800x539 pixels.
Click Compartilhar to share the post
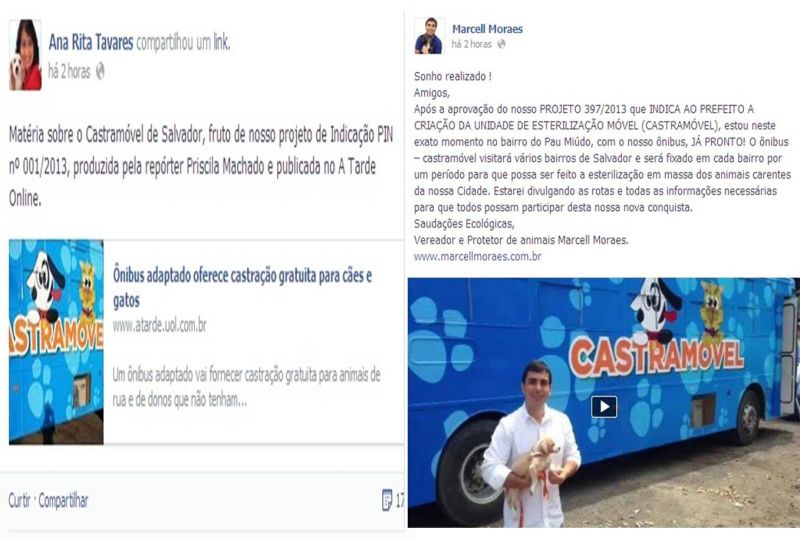click(63, 500)
